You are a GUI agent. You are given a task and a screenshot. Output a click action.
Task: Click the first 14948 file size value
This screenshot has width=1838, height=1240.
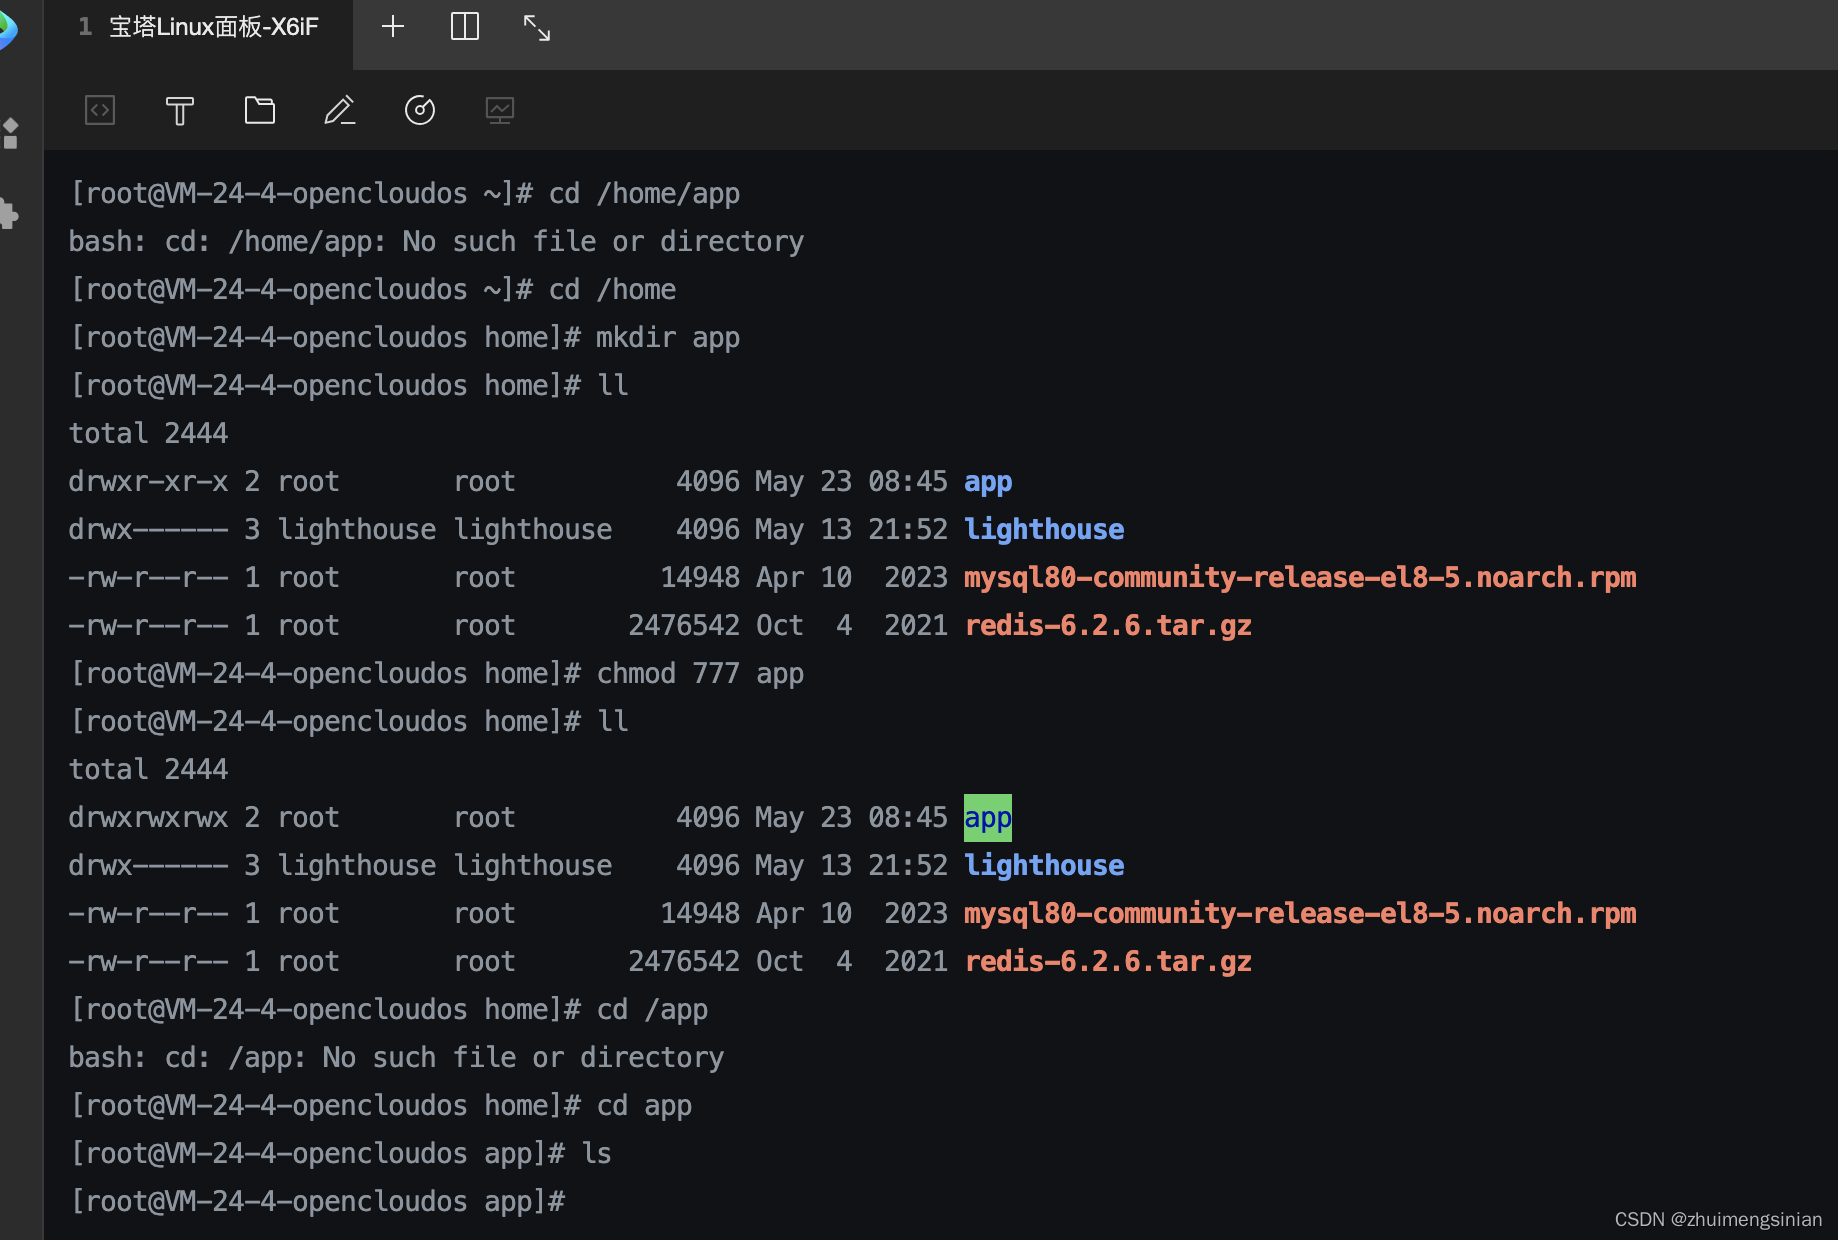pos(700,577)
